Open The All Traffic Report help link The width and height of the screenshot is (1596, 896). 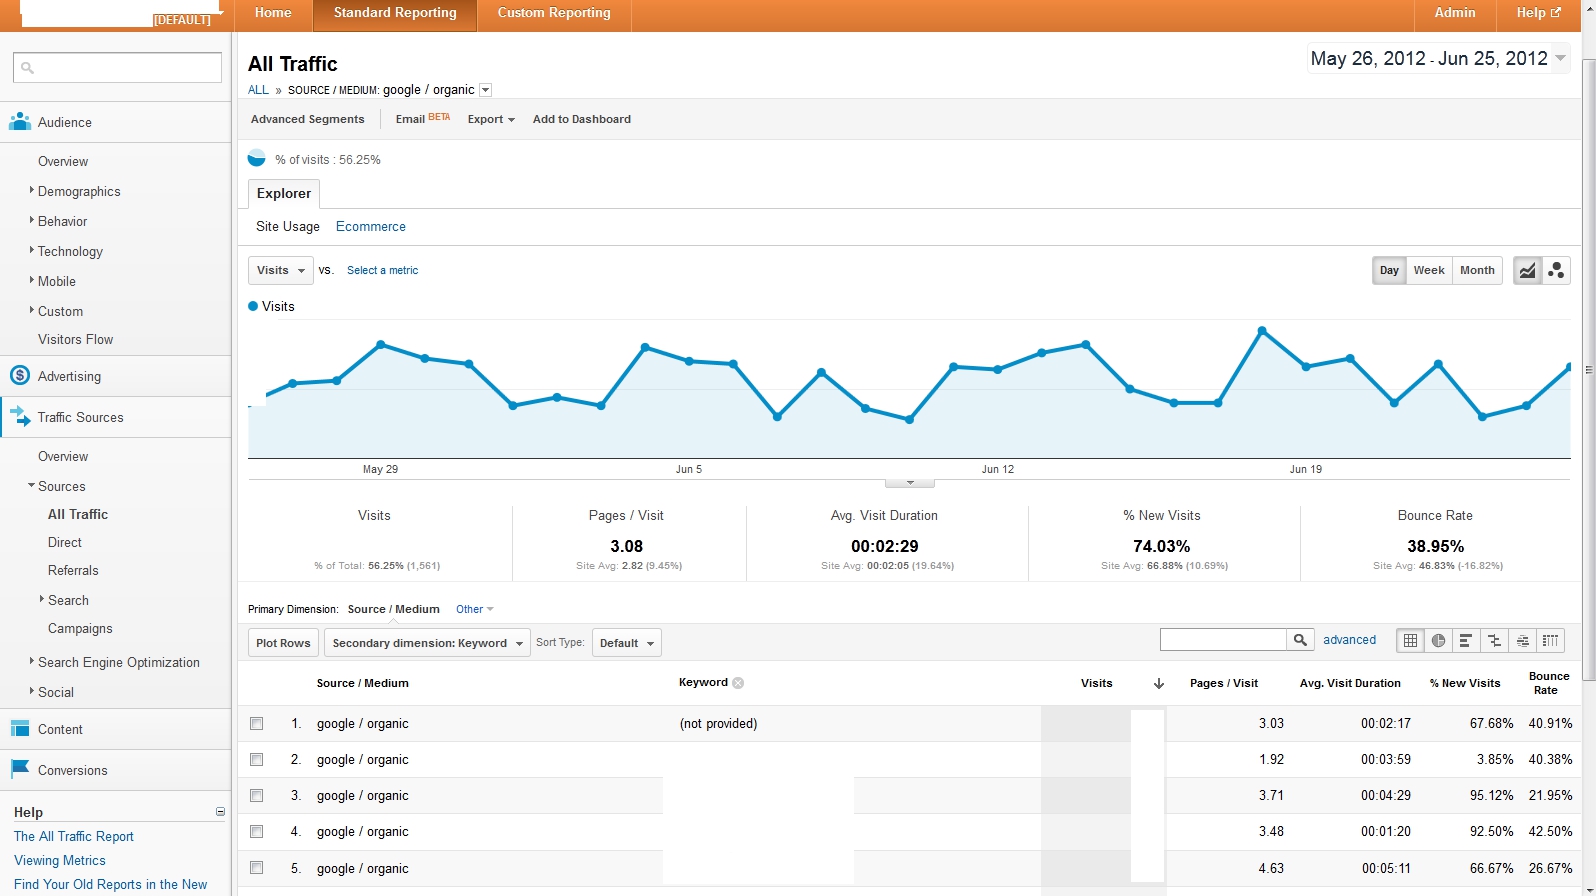tap(74, 836)
